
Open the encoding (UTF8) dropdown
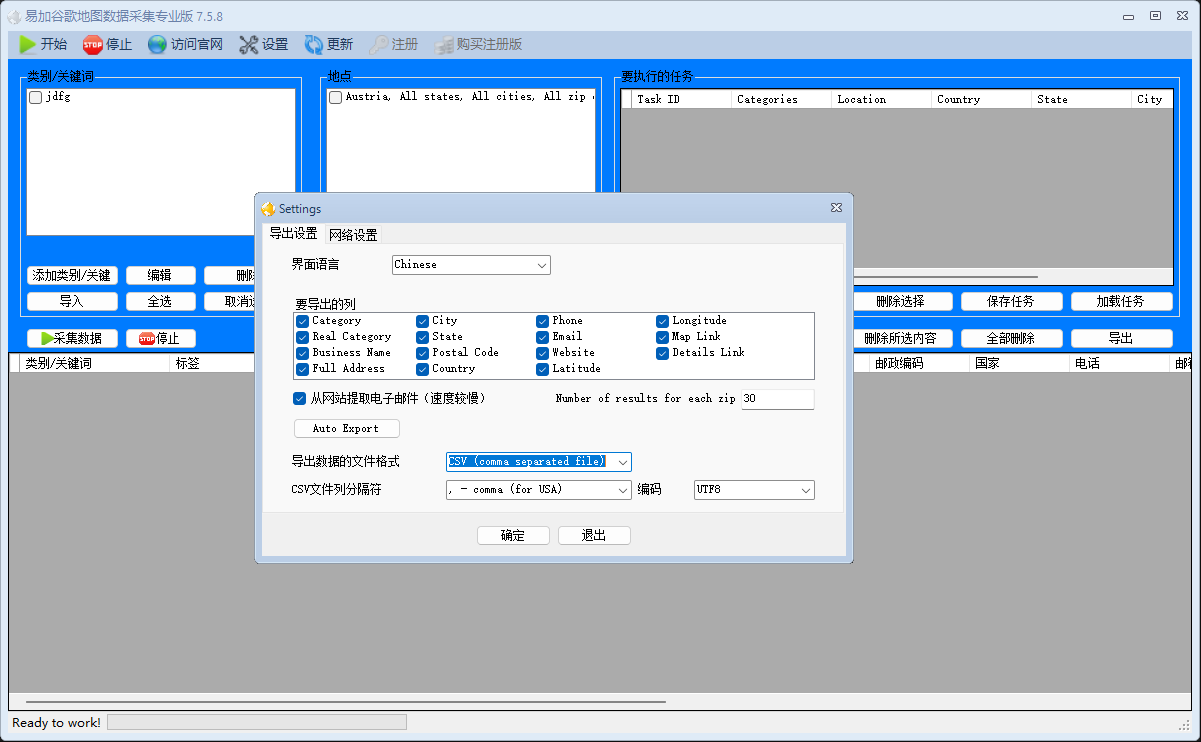point(754,490)
